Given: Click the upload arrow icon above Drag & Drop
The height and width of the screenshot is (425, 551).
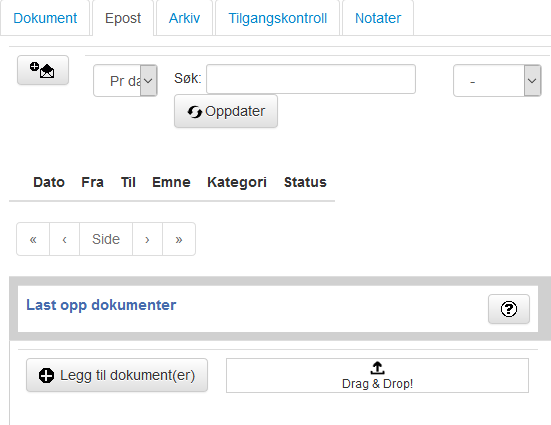Looking at the screenshot, I should 377,368.
